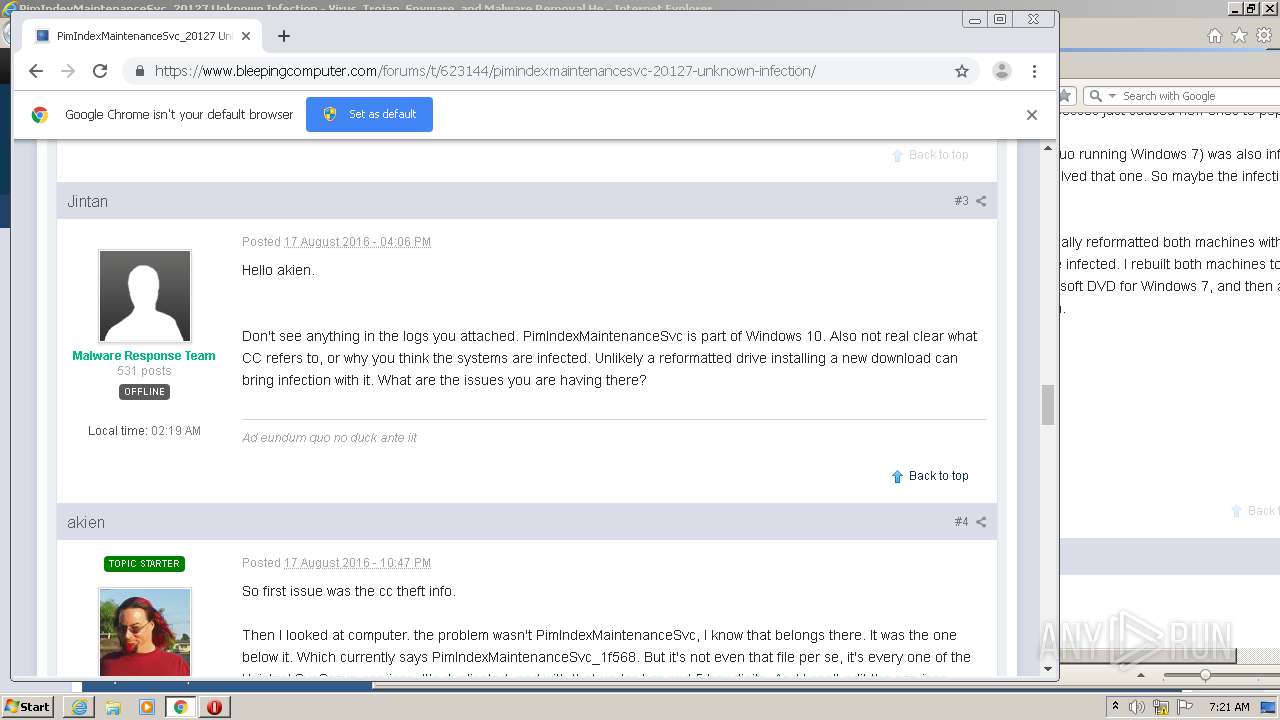Open Chrome's three-dot menu
Screen dimensions: 1280x720
coord(1035,71)
